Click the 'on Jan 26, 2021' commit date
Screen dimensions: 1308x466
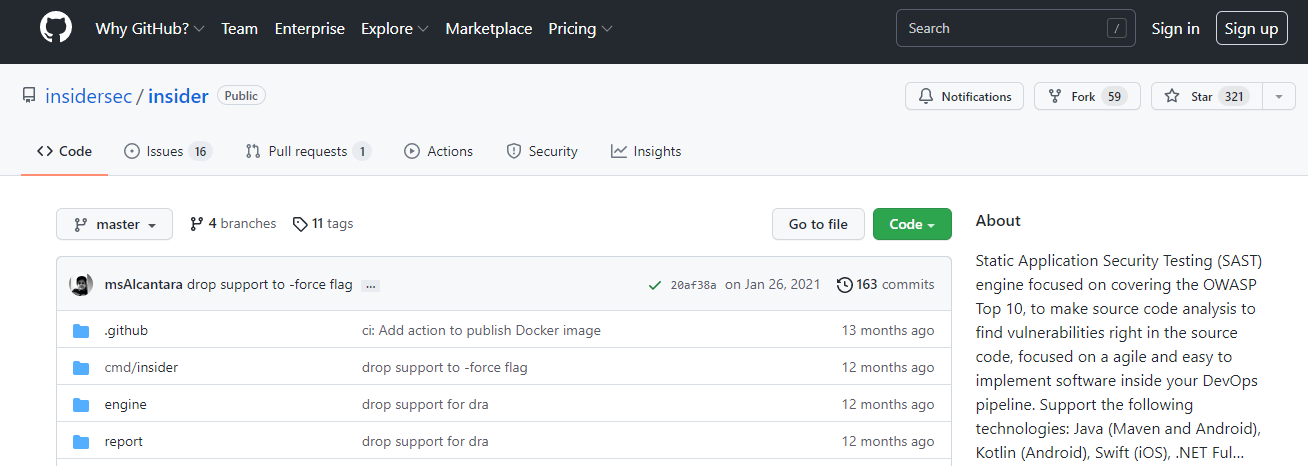(x=772, y=284)
